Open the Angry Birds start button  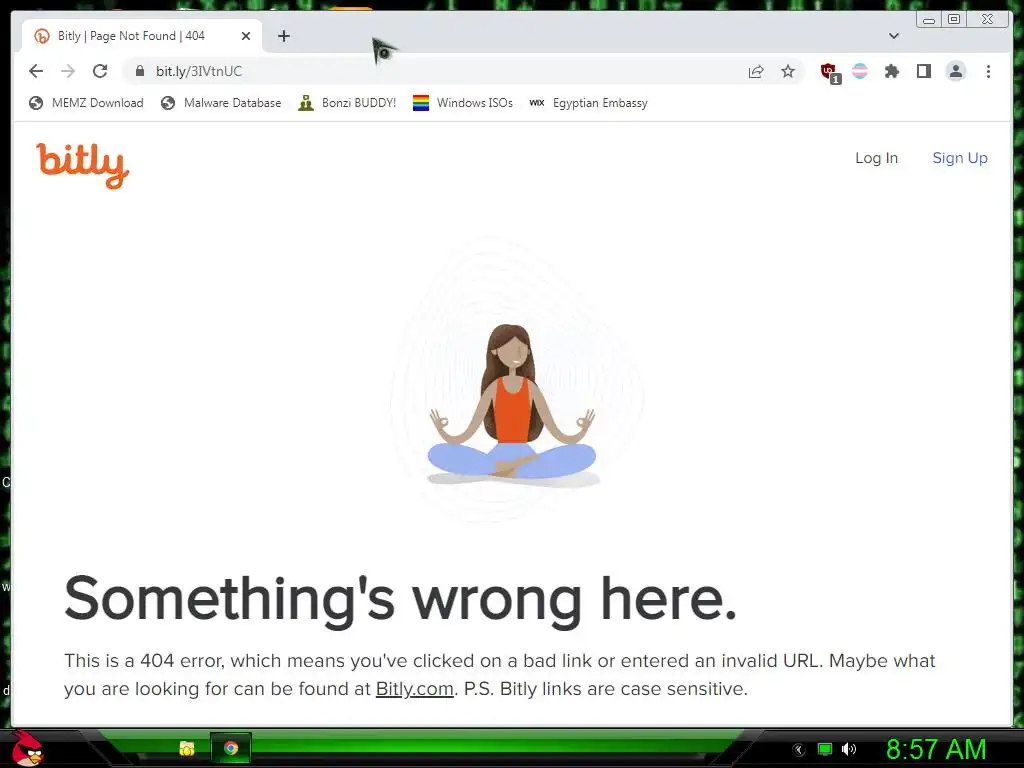pos(28,749)
